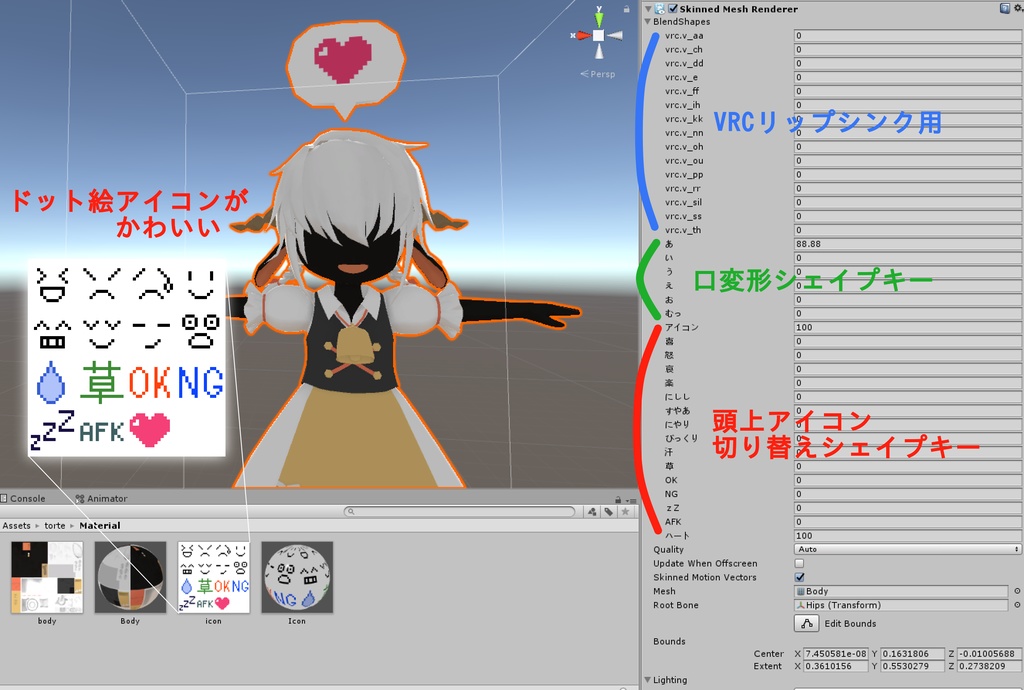Click the green Y axis of scene gizmo

point(599,18)
